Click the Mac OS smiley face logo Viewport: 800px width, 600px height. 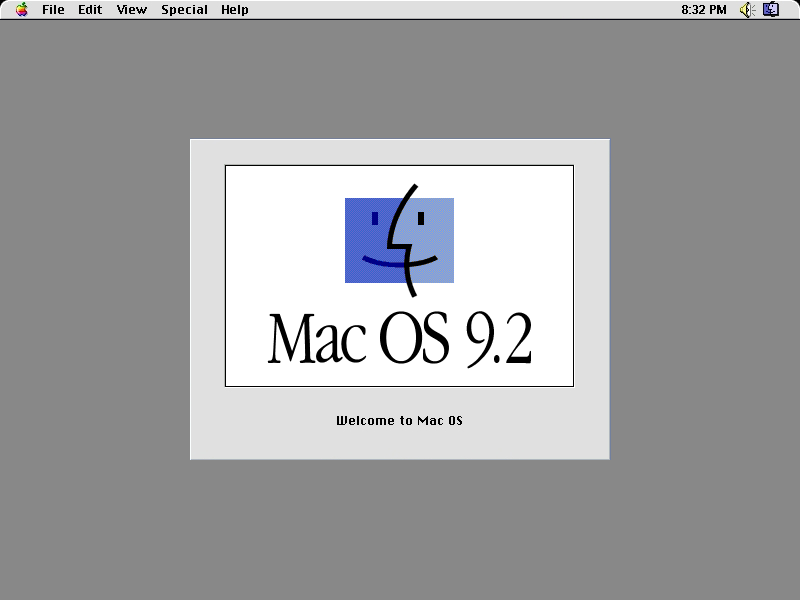coord(398,238)
